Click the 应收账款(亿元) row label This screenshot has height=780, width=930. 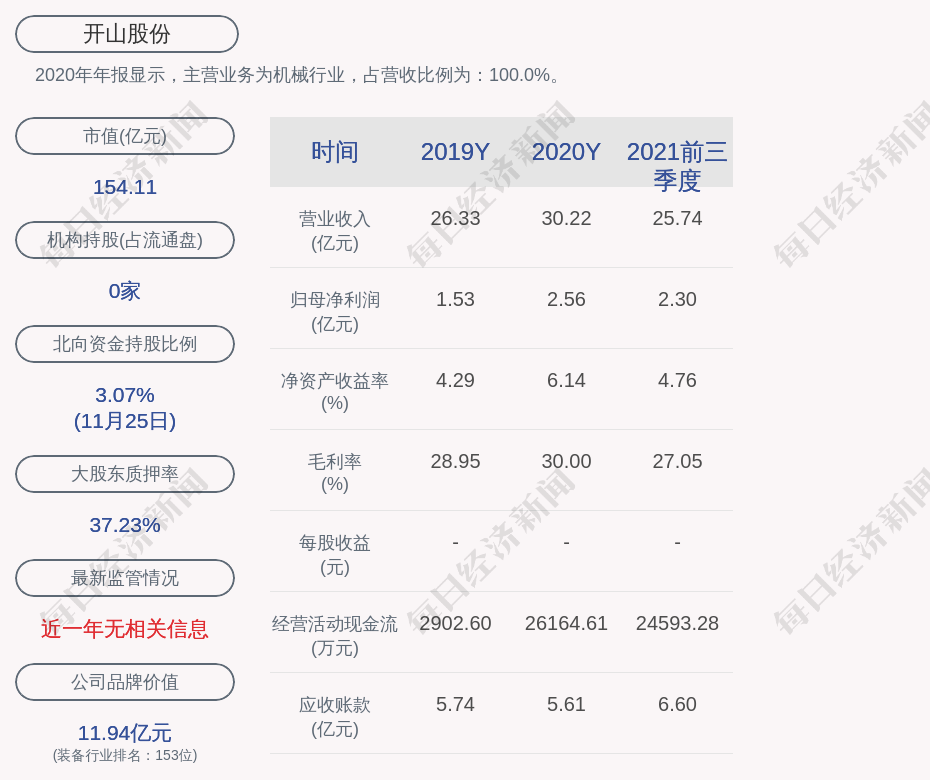335,717
